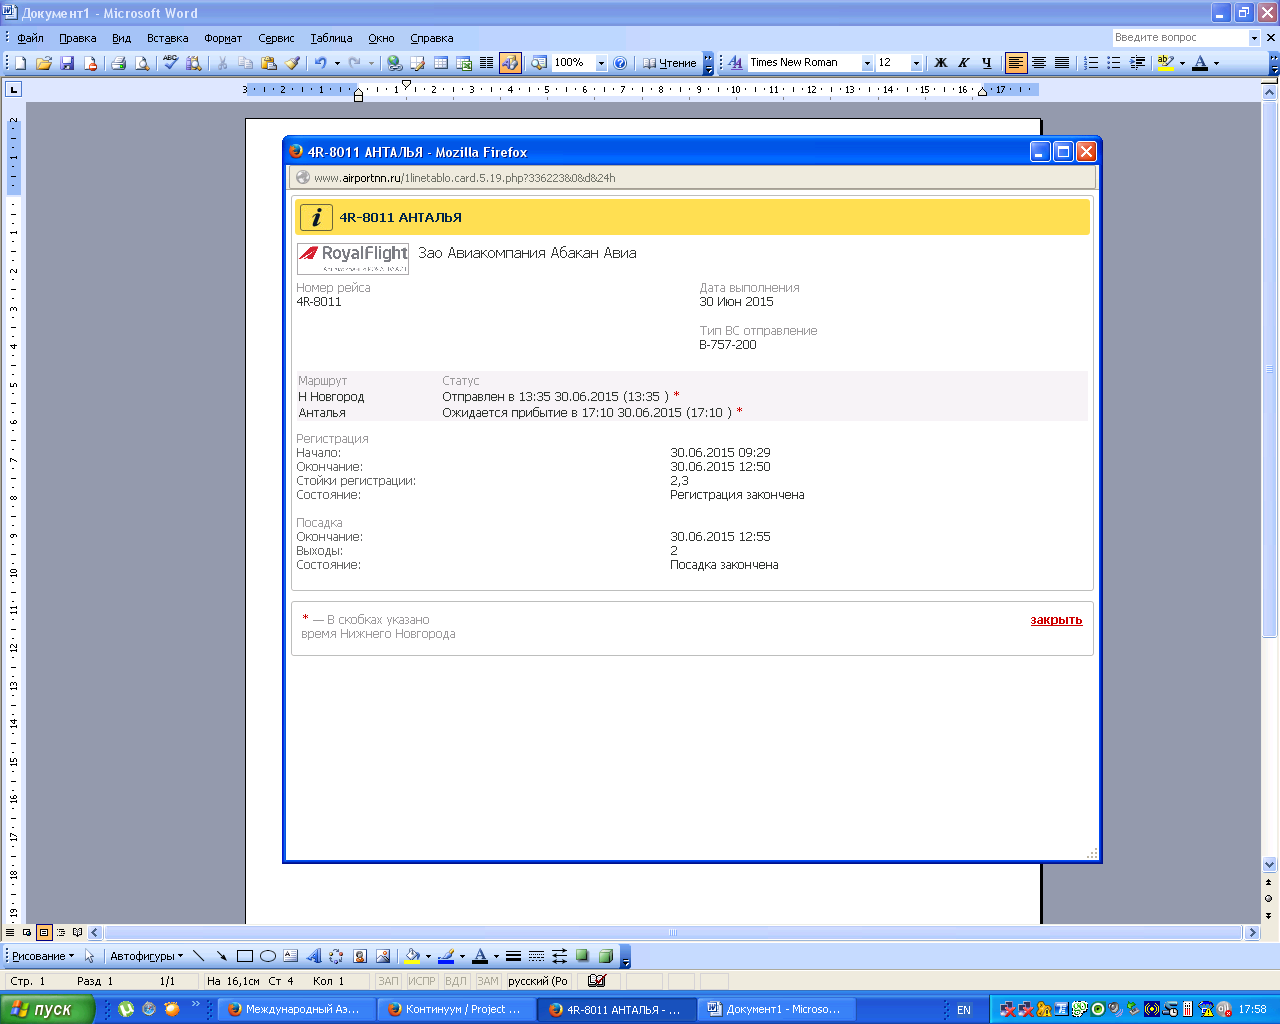Paste clipboard contents via toolbar
The image size is (1280, 1024).
[x=268, y=63]
